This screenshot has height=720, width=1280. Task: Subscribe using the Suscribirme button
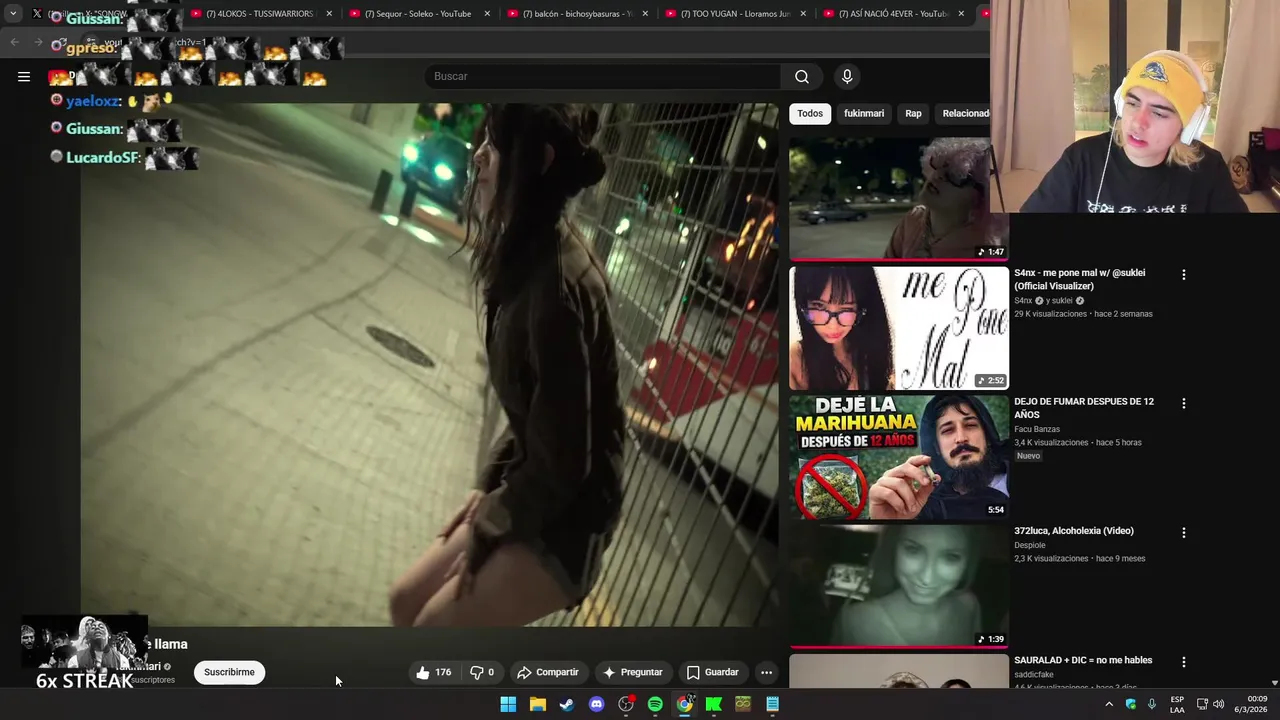229,672
